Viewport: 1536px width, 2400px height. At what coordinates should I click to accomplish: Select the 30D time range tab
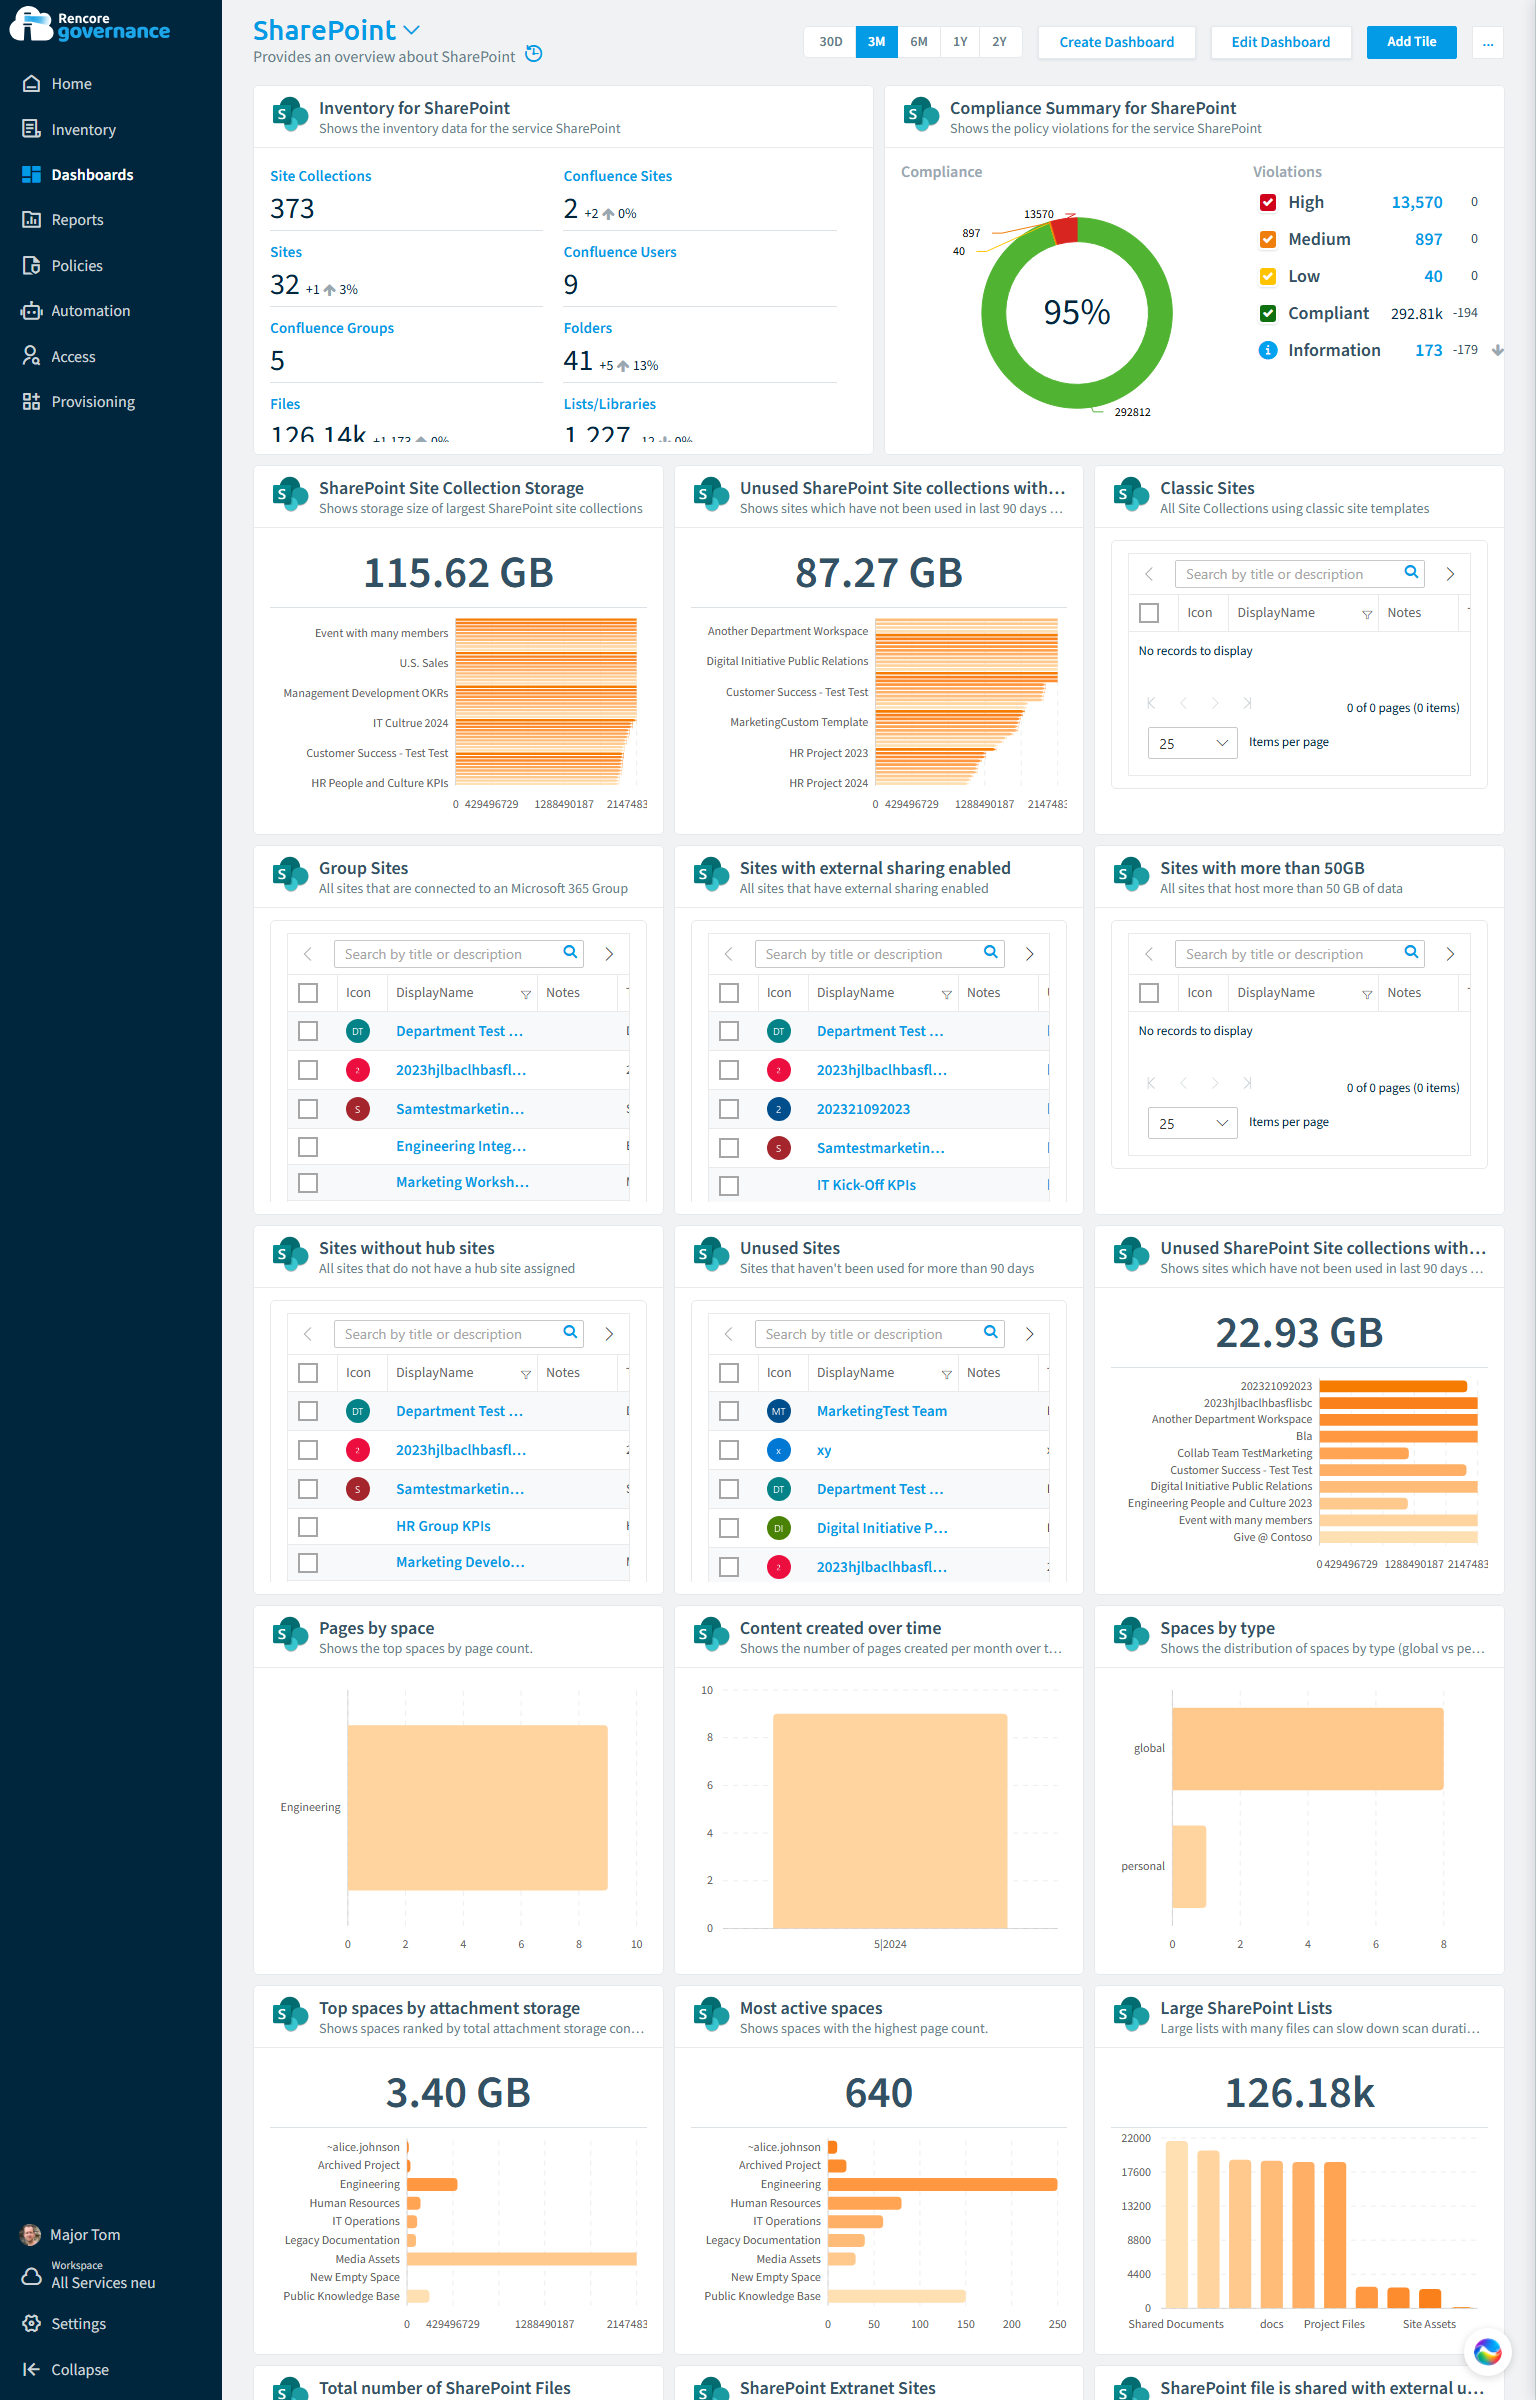830,42
